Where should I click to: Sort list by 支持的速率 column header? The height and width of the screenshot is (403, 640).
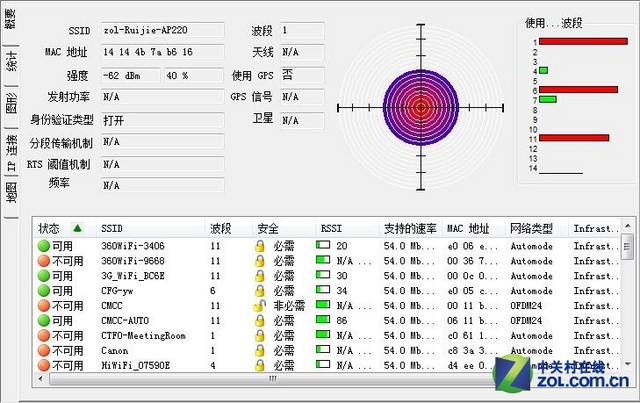(411, 228)
